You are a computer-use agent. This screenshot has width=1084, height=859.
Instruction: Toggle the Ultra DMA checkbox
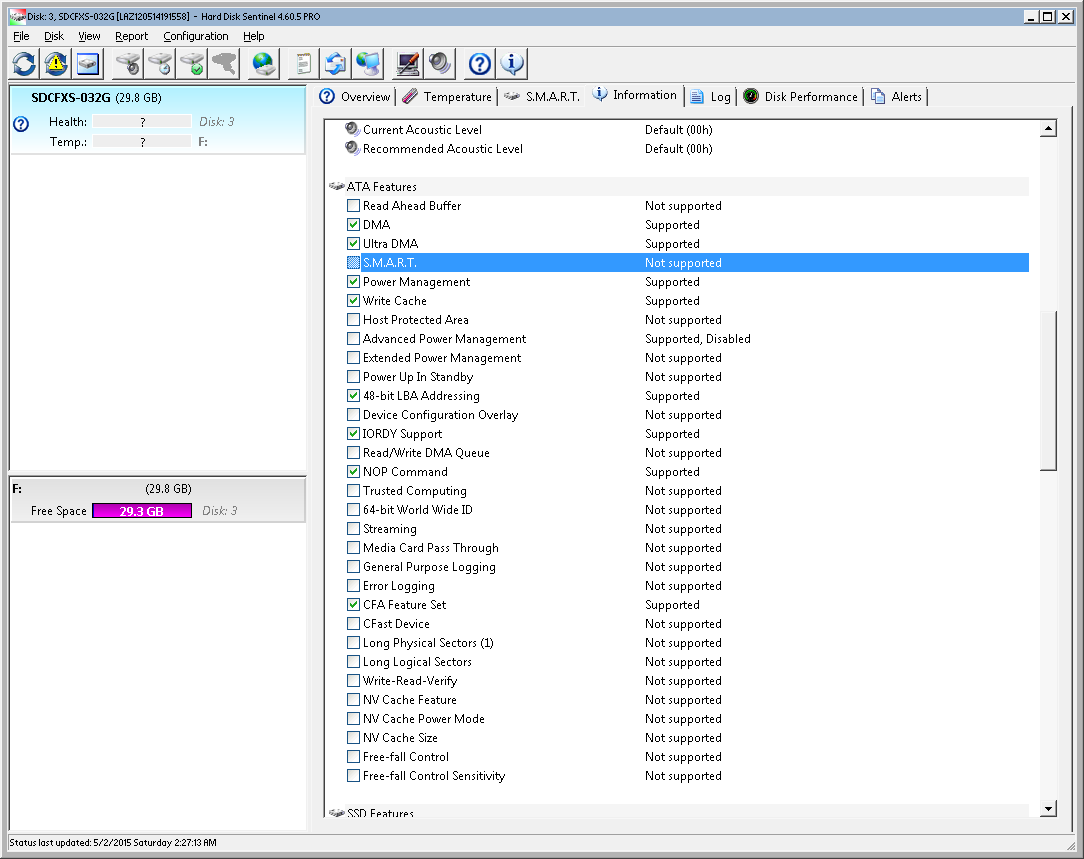point(353,244)
